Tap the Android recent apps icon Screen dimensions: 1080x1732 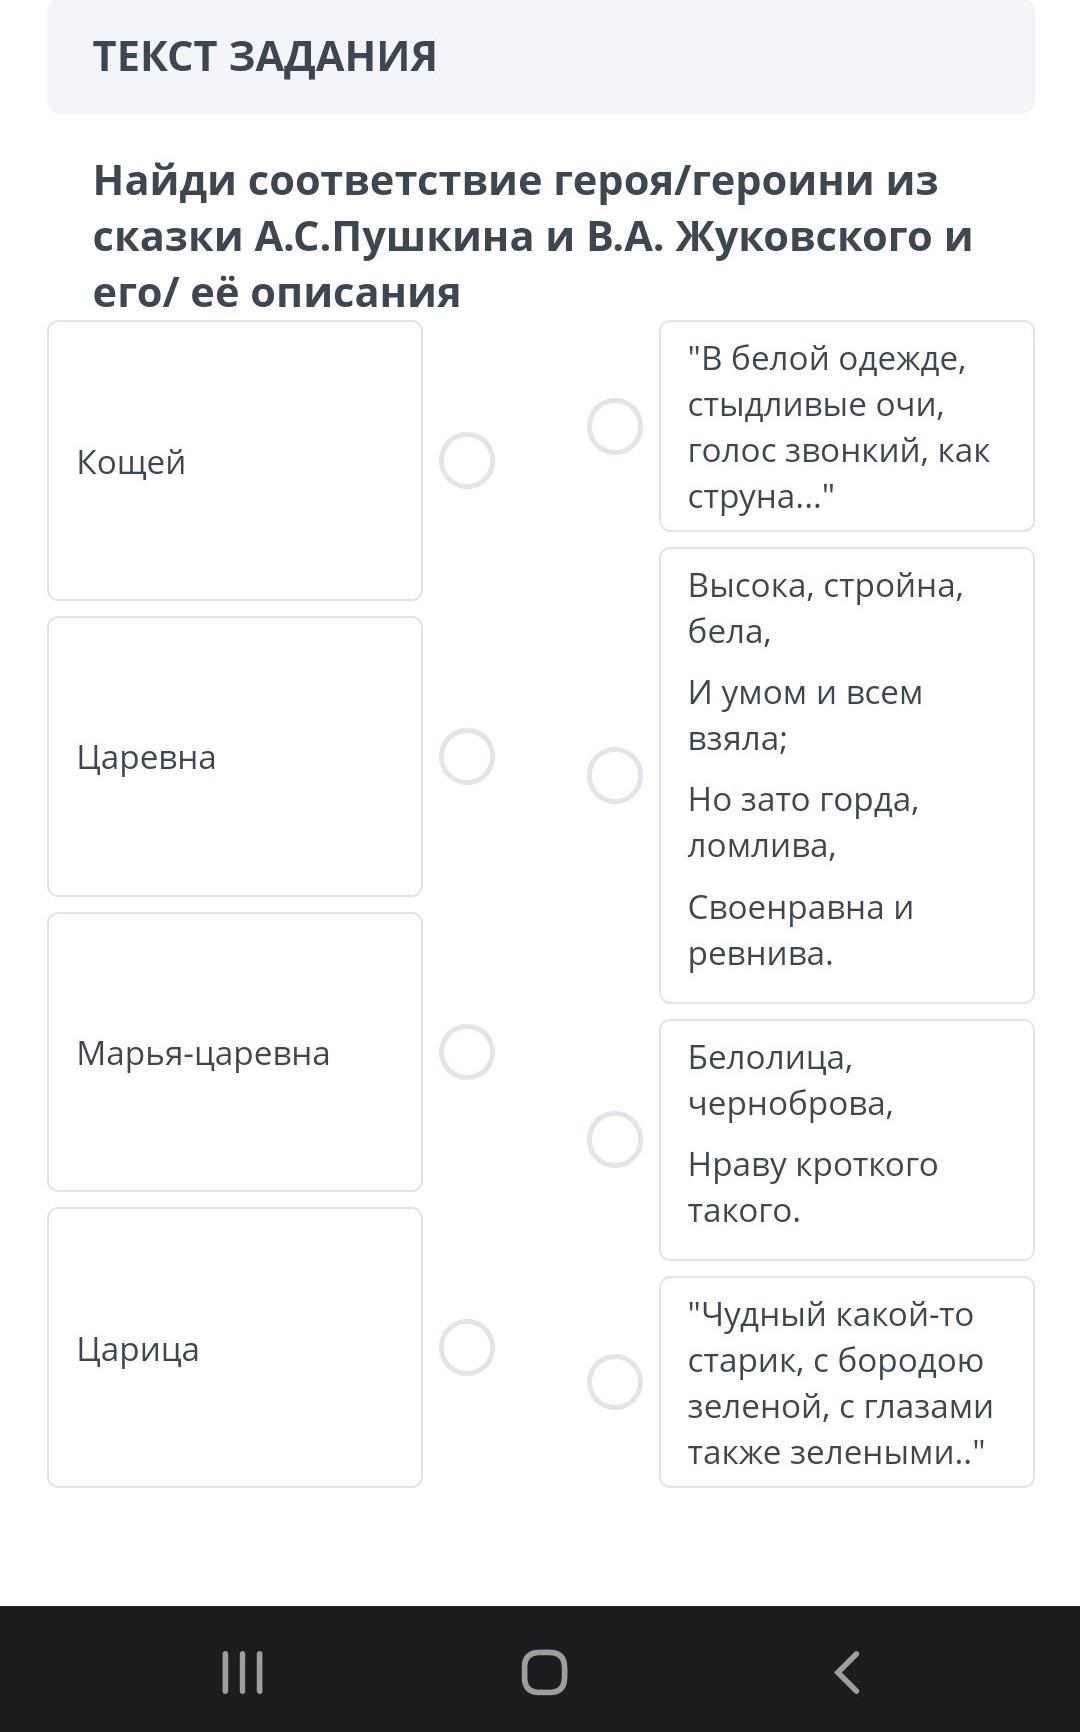click(x=242, y=1672)
